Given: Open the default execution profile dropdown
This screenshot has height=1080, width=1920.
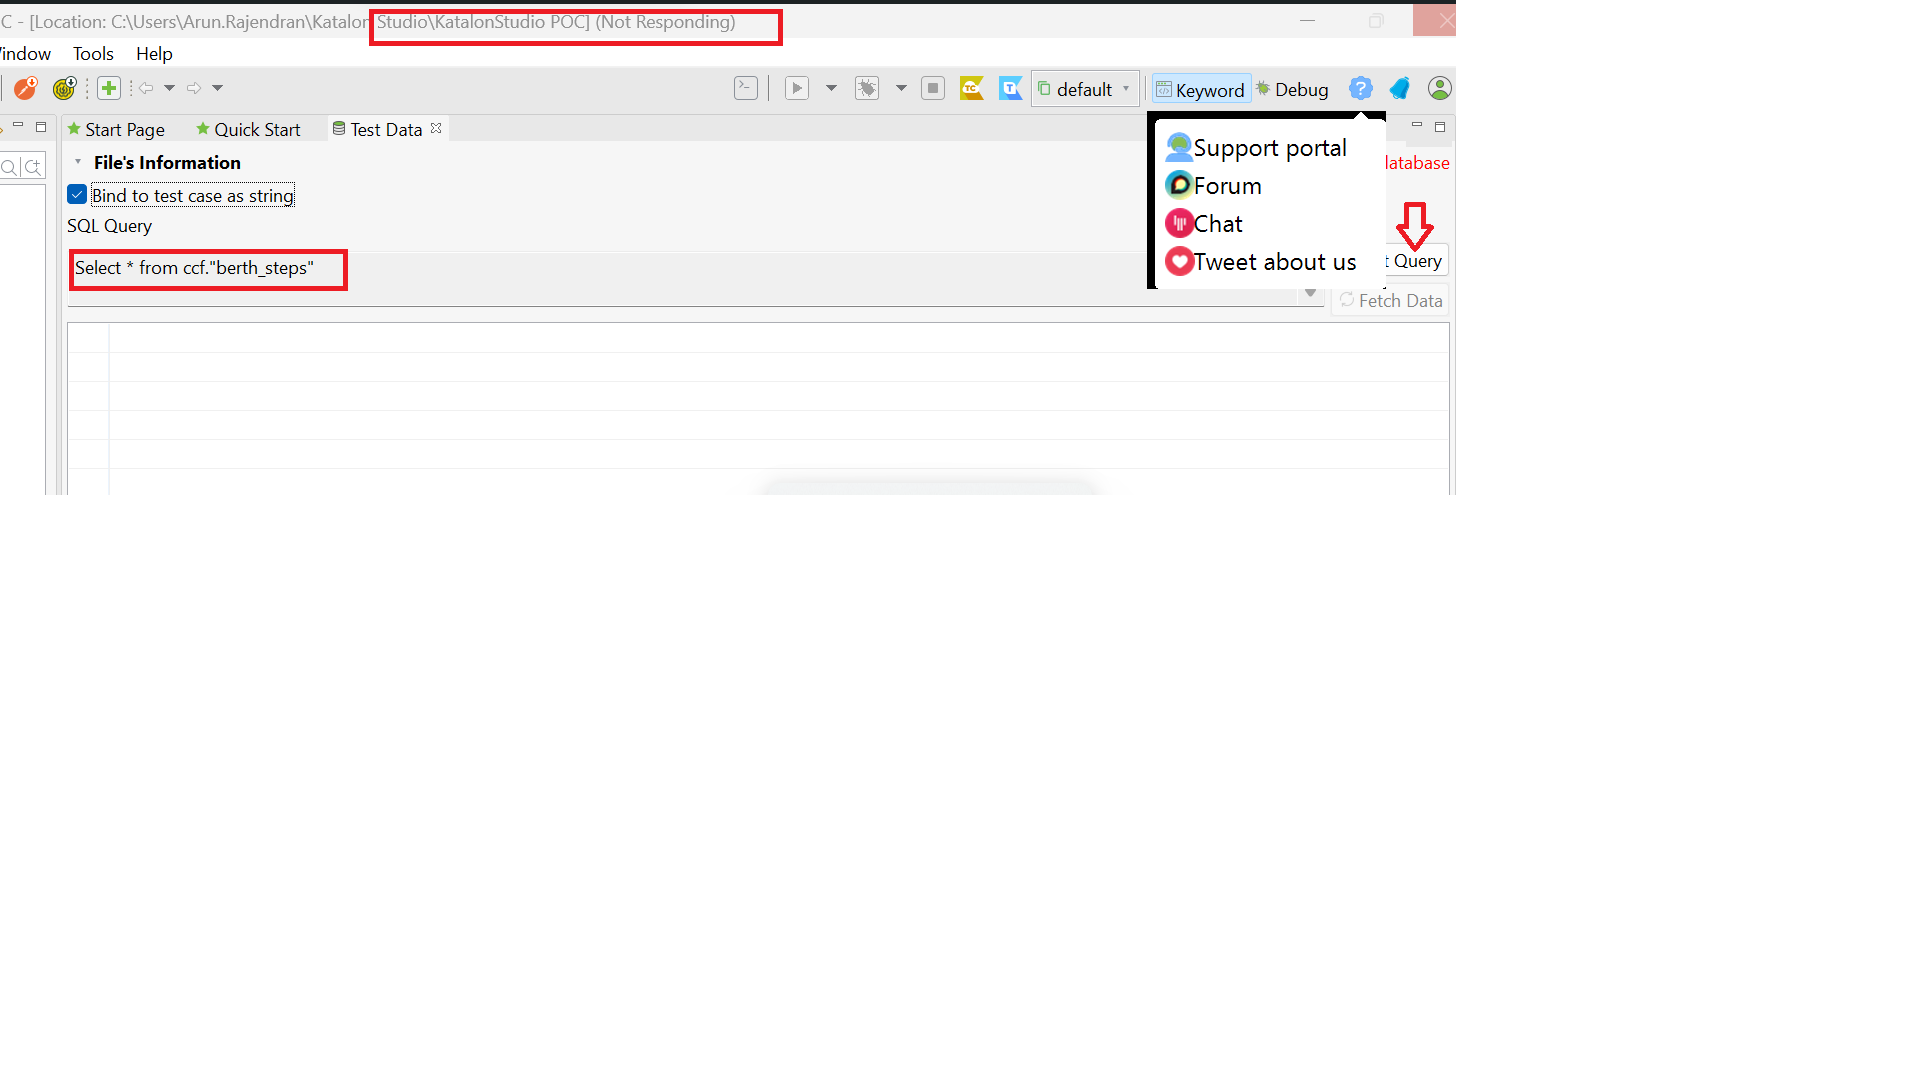Looking at the screenshot, I should tap(1085, 88).
